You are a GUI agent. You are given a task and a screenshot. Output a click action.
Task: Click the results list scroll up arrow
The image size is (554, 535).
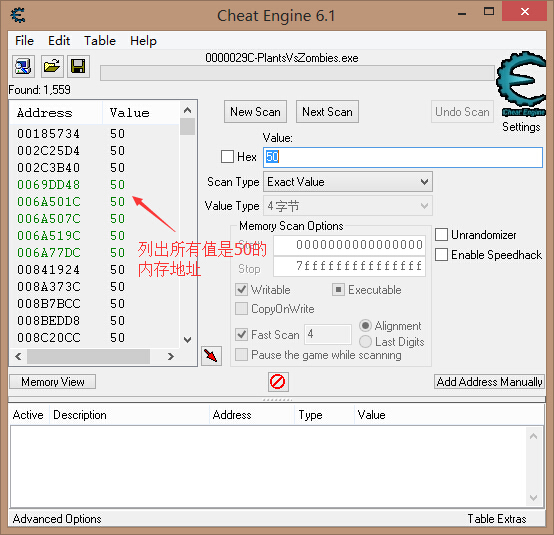point(188,110)
